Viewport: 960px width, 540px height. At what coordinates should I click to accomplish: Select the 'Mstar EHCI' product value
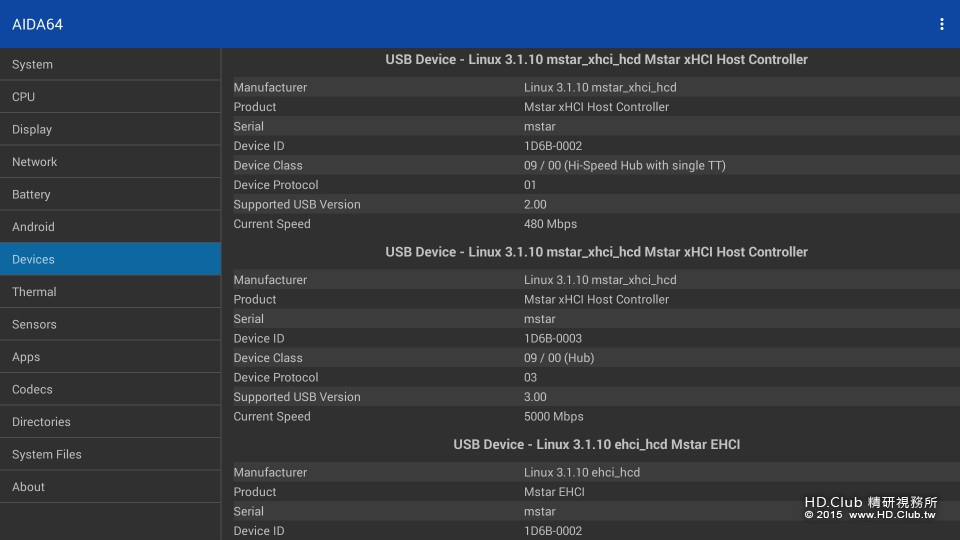coord(554,492)
